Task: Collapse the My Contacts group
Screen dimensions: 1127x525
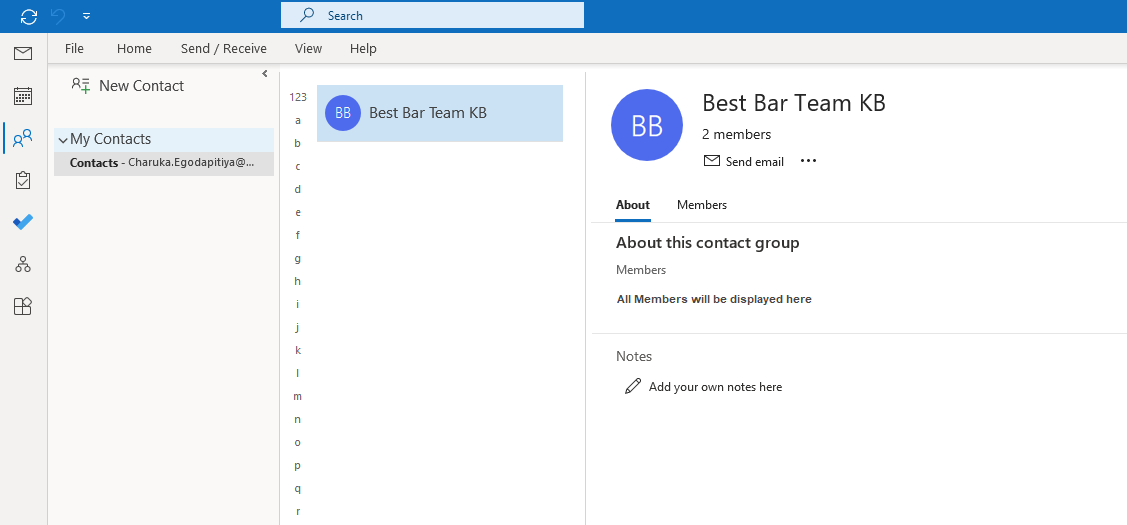Action: pyautogui.click(x=63, y=140)
